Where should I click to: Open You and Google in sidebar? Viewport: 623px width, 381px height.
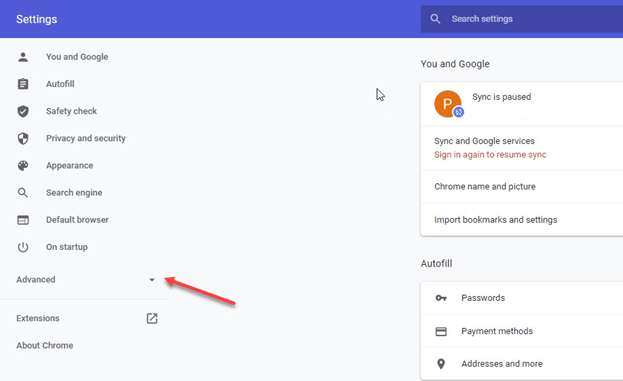[77, 57]
